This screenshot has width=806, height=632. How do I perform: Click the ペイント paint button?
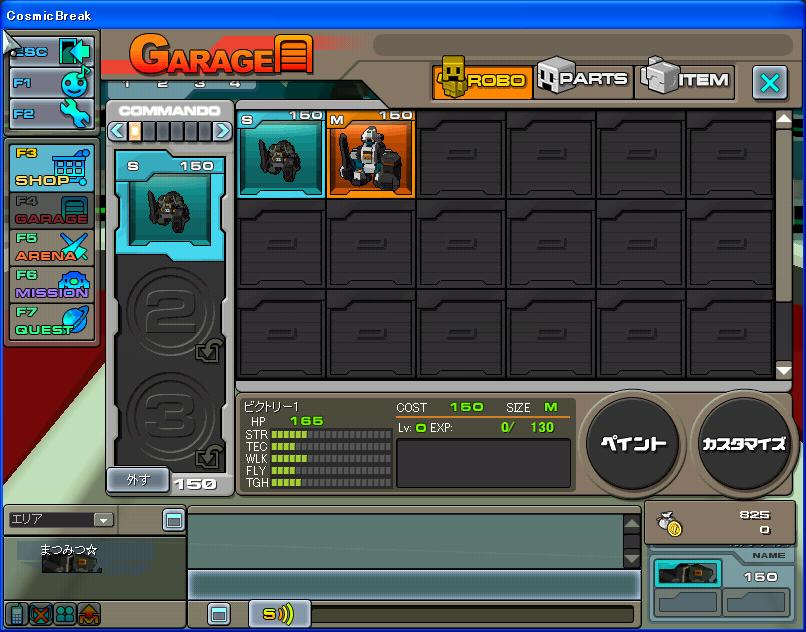coord(633,444)
